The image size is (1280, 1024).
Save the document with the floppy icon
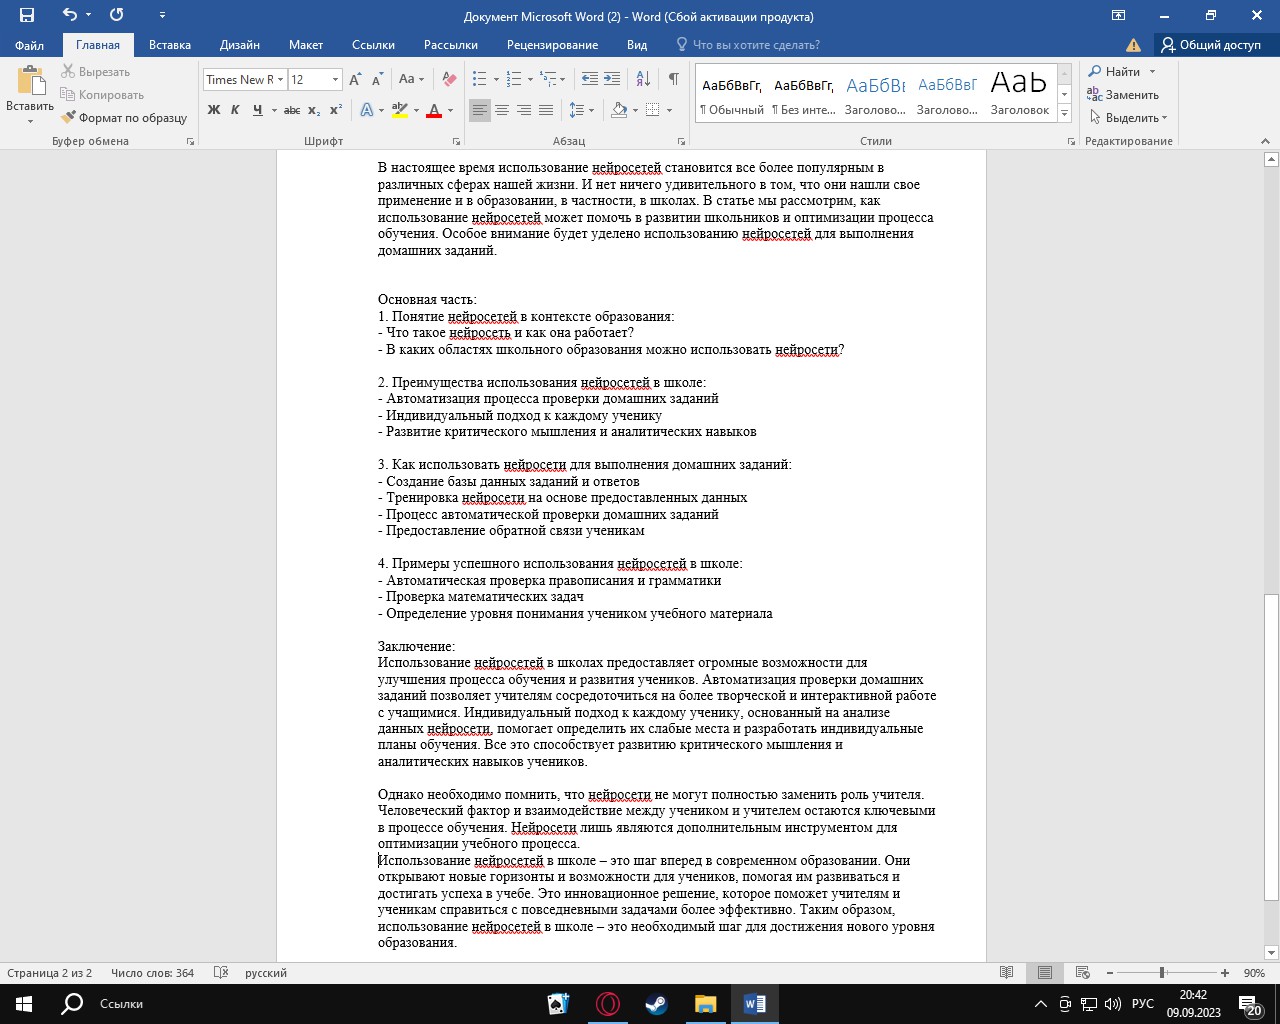[27, 15]
